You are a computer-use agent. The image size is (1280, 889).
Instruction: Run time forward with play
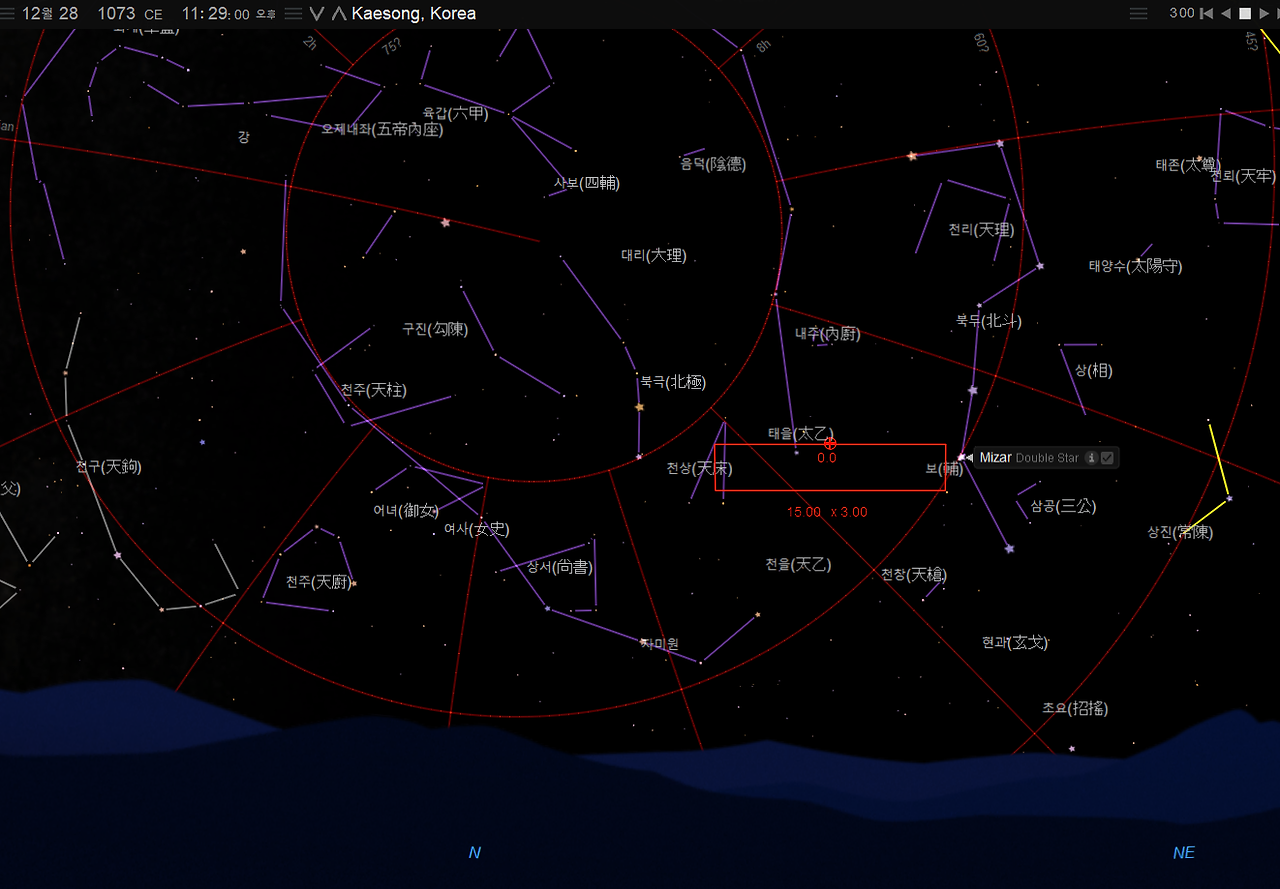pos(1264,13)
